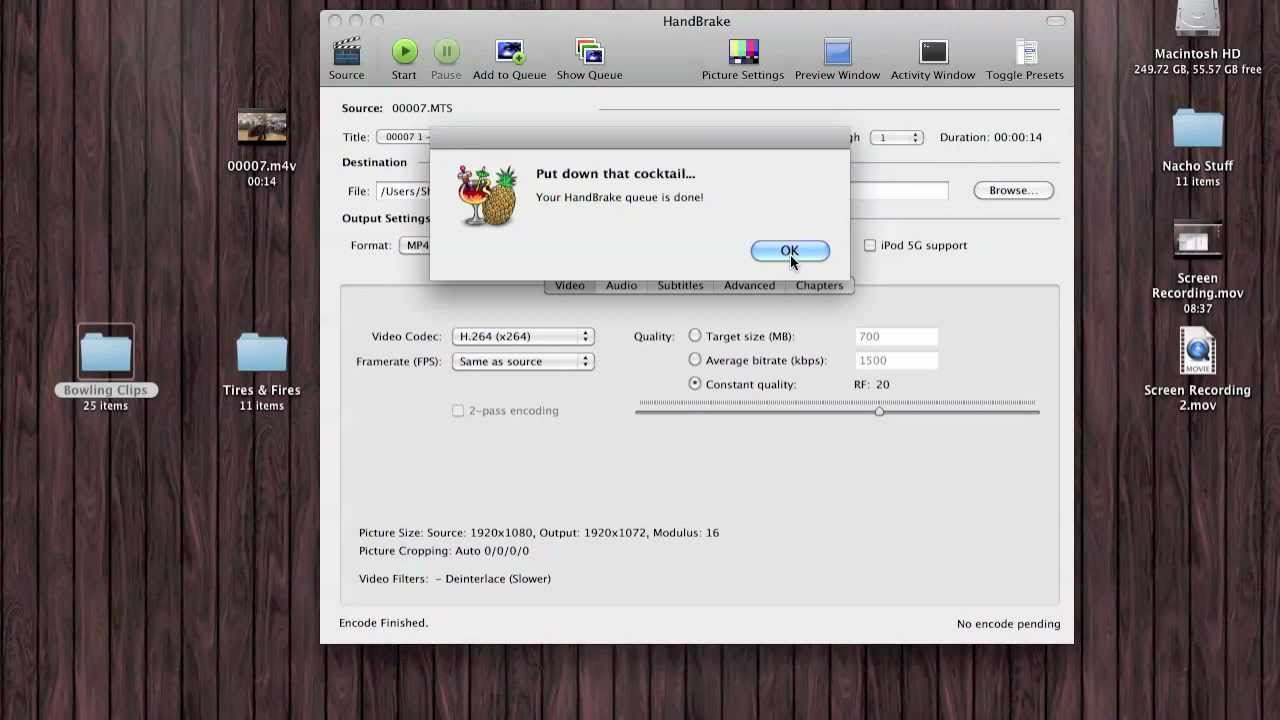Click the destination File path field
Image resolution: width=1280 pixels, height=720 pixels.
[x=403, y=191]
